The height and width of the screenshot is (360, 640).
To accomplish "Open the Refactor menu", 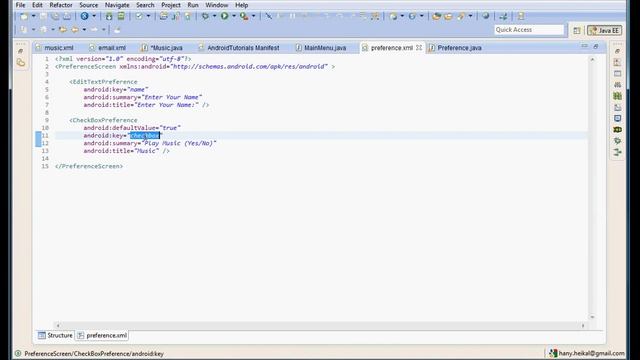I will 61,5.
